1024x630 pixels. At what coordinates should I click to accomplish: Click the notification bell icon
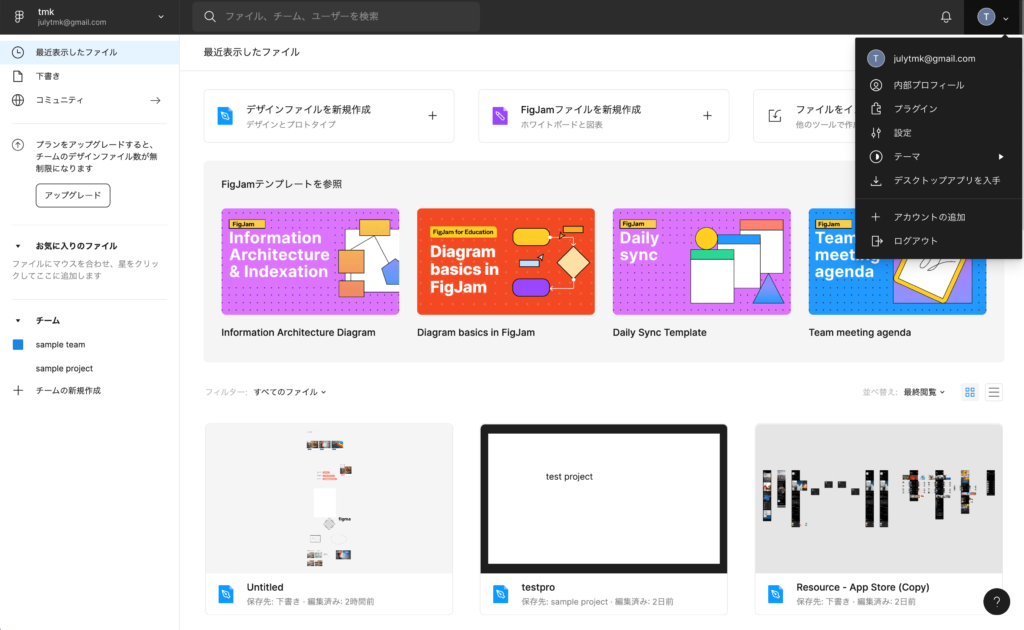pyautogui.click(x=946, y=17)
